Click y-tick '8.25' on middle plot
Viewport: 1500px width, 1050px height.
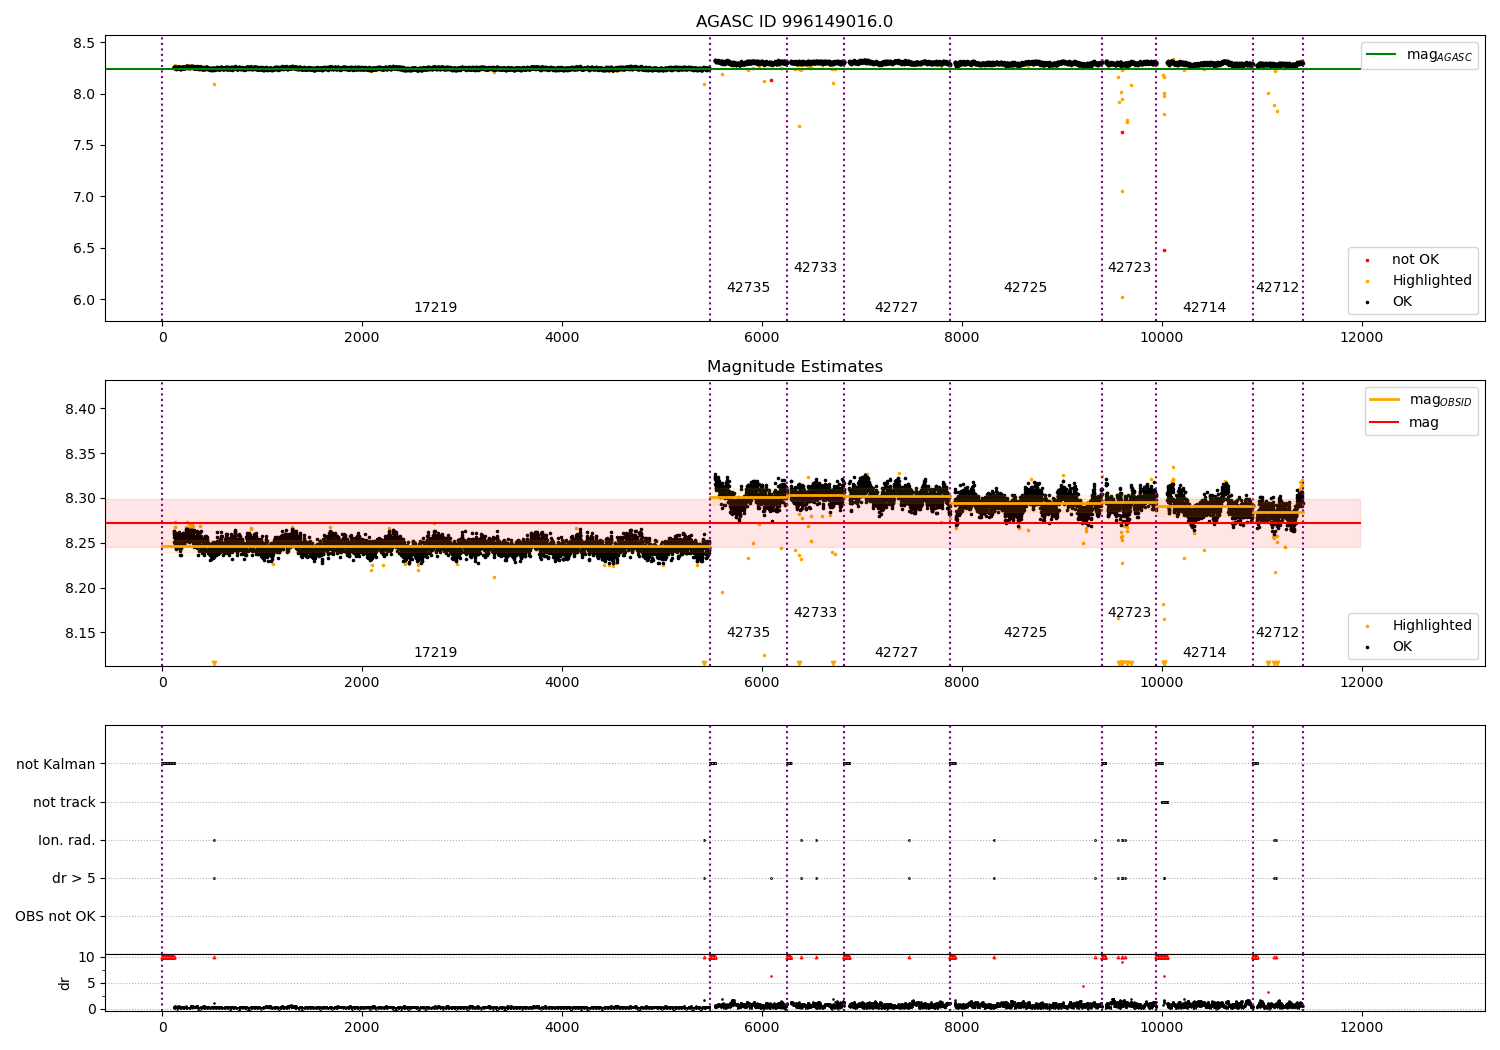(80, 544)
